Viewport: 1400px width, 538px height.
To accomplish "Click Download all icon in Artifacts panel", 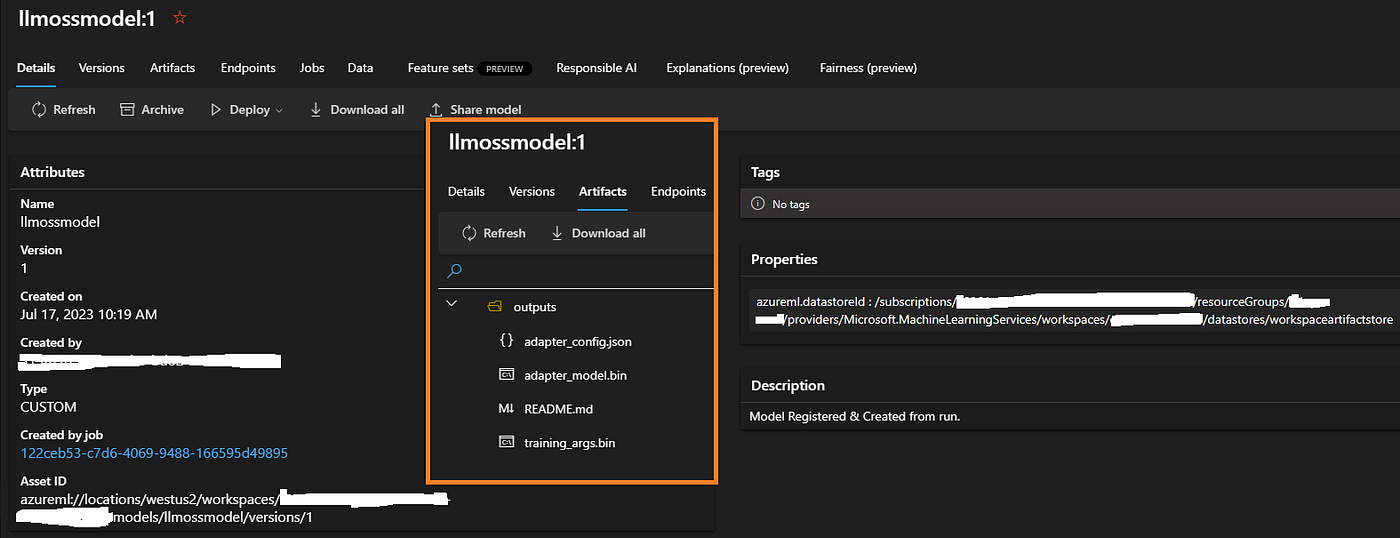I will point(557,233).
